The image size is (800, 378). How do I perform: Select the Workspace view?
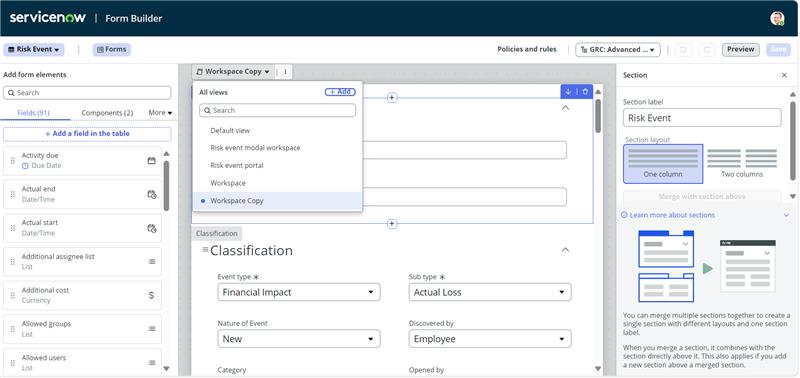pos(278,183)
